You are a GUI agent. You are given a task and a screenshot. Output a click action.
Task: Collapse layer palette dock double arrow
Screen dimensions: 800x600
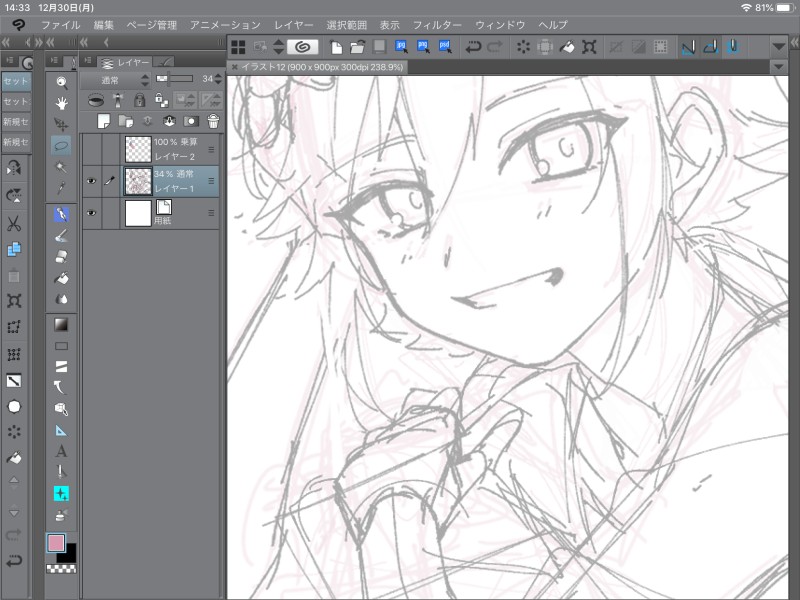(x=84, y=42)
